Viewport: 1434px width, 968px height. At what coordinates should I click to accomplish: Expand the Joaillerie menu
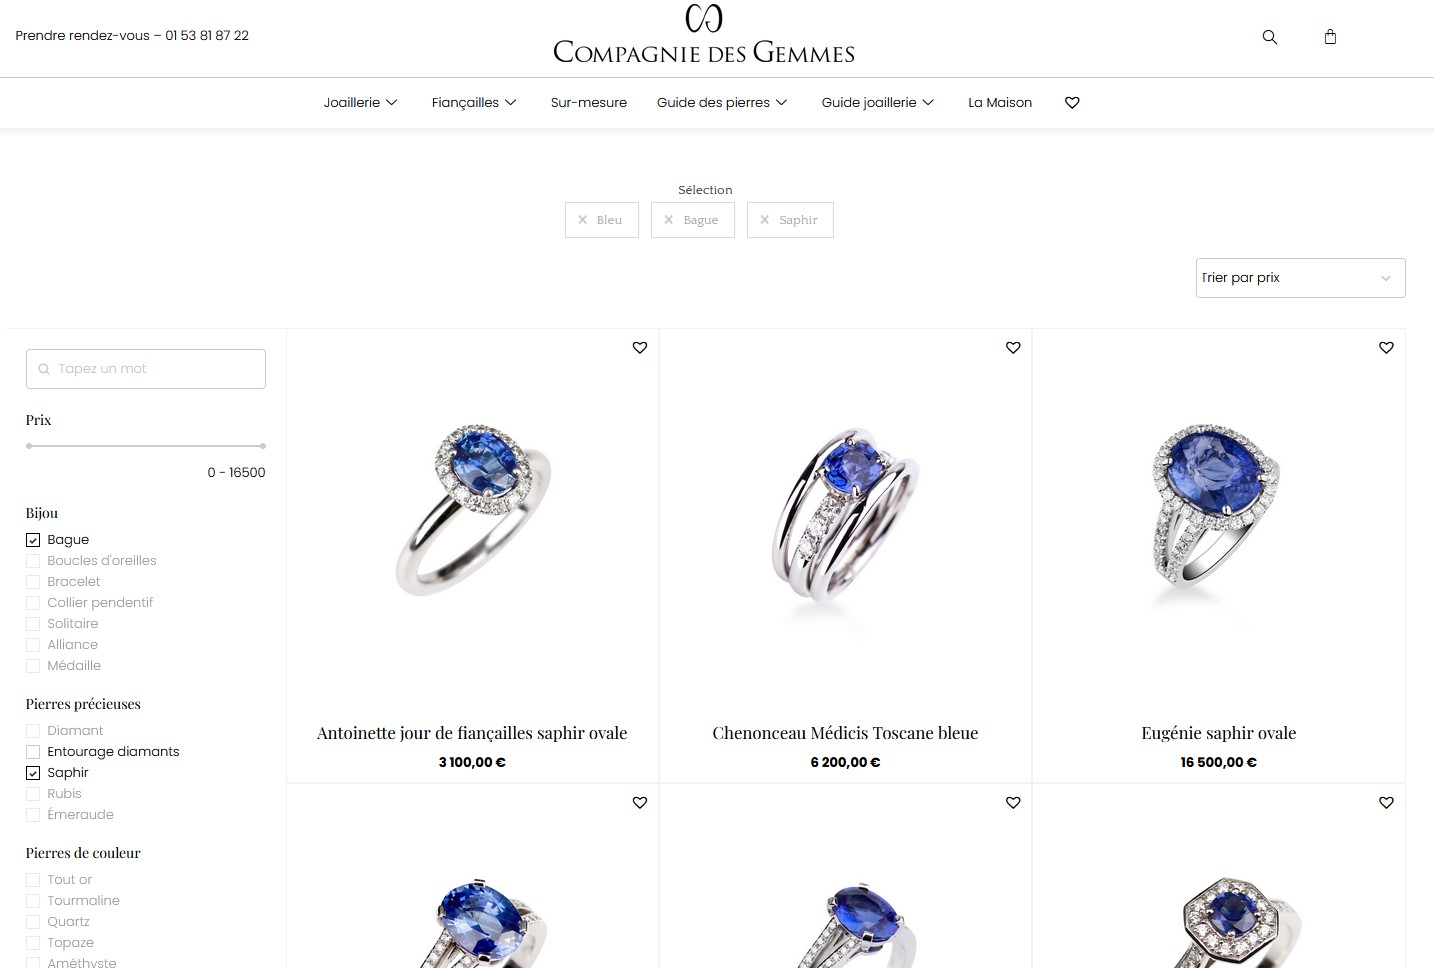360,102
